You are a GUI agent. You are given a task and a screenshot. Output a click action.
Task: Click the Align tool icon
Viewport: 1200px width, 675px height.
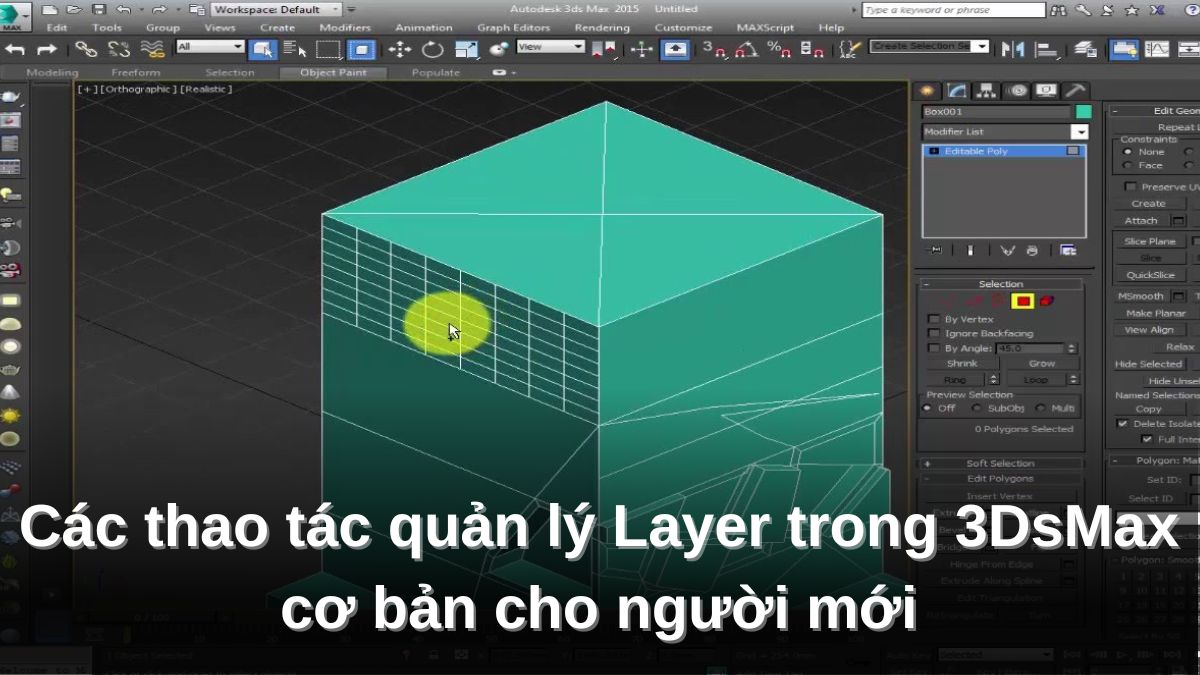(x=1046, y=48)
